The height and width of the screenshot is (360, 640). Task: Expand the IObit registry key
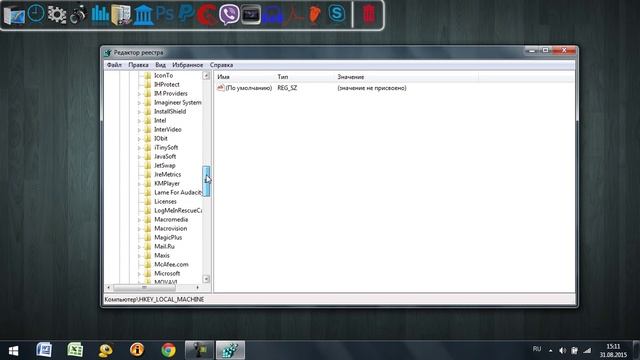pyautogui.click(x=139, y=139)
